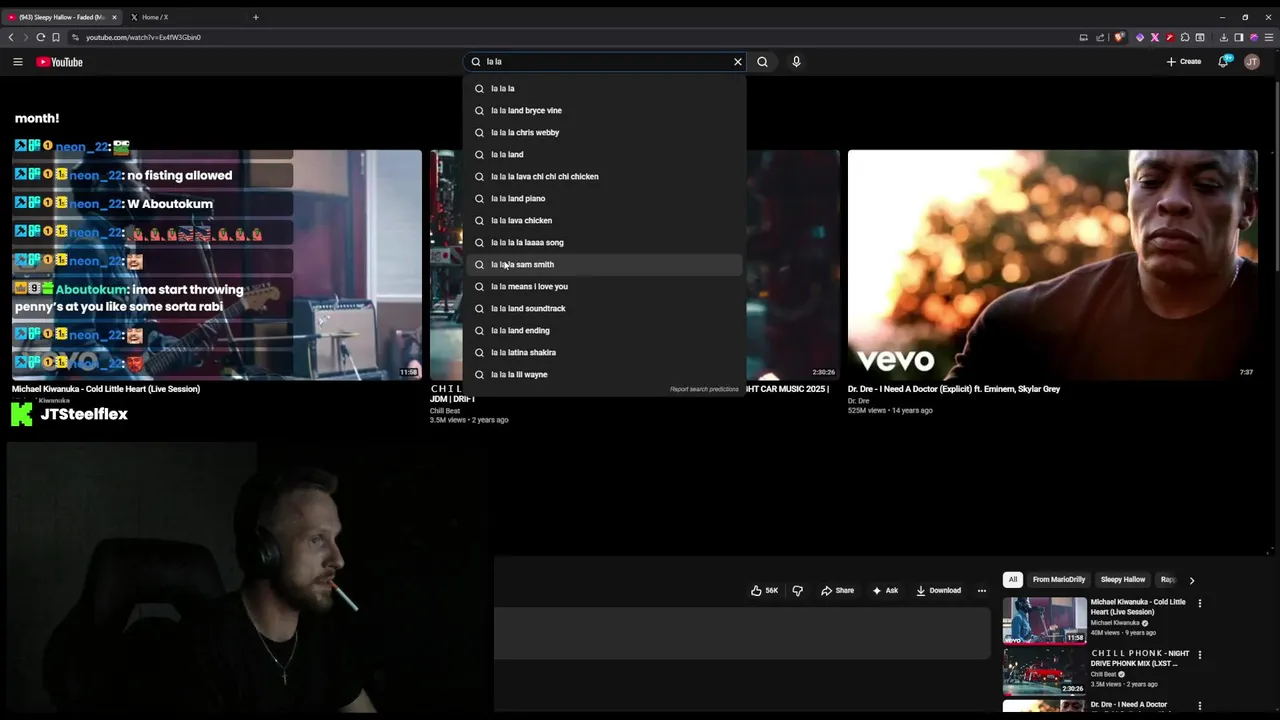1280x720 pixels.
Task: Choose suggestion 'la la land bryce vine'
Action: tap(605, 110)
